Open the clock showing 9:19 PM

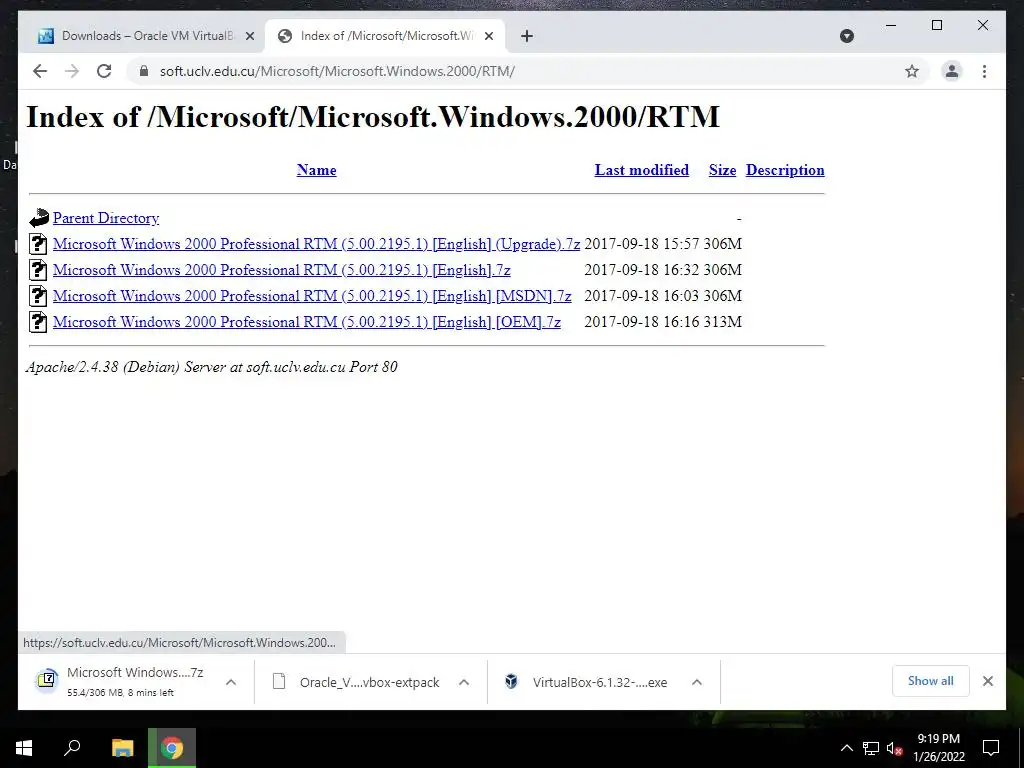[938, 748]
